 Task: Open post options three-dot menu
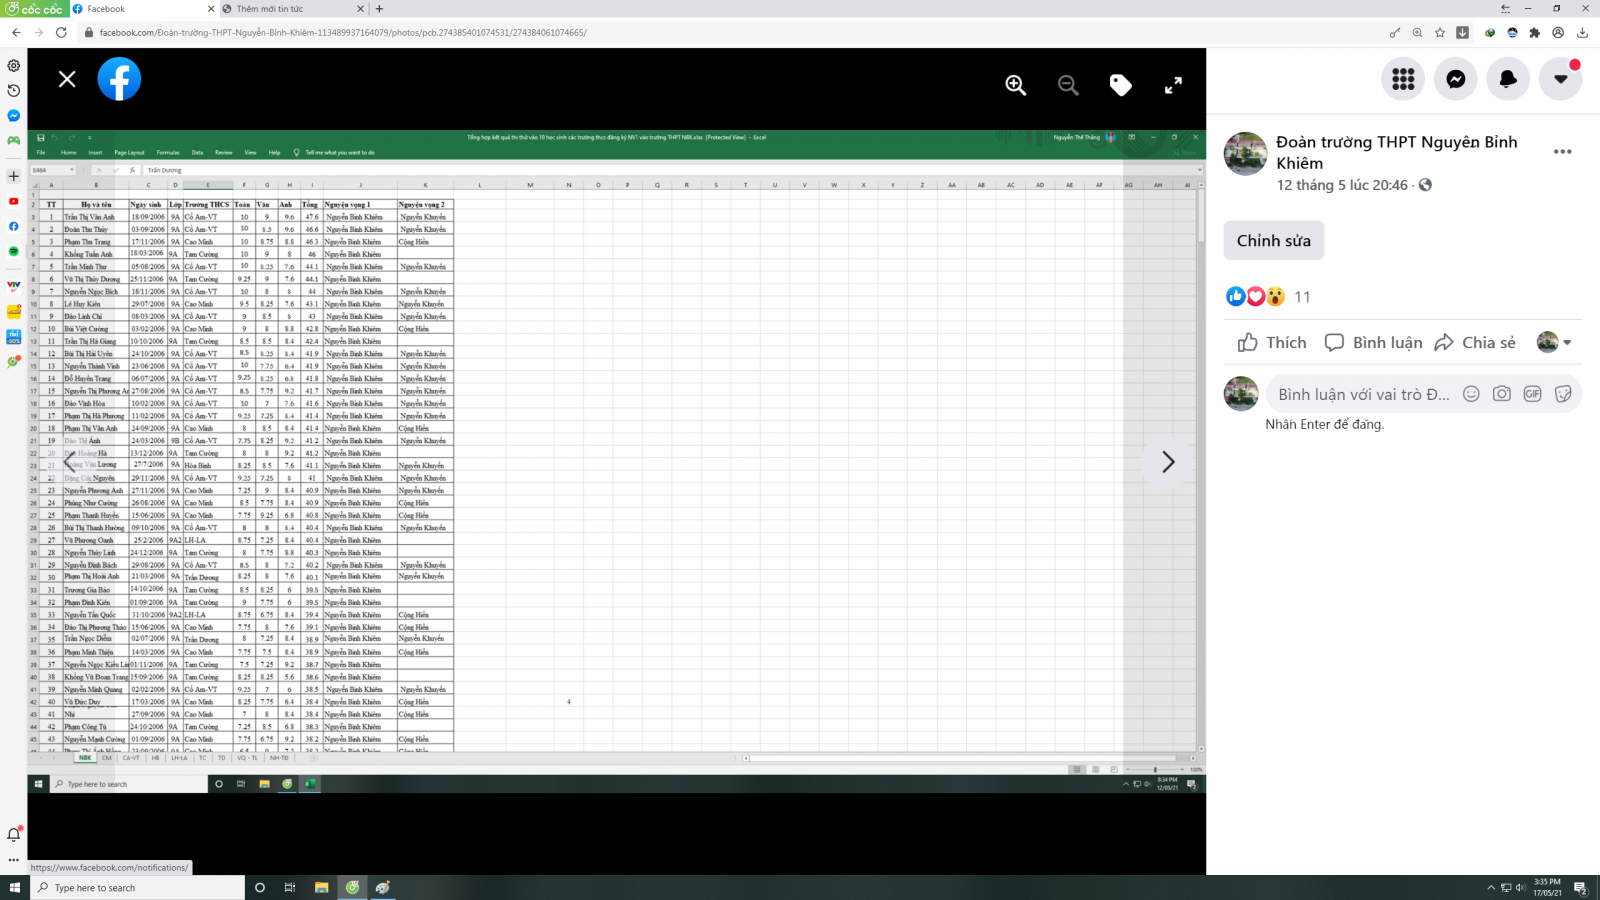tap(1562, 152)
